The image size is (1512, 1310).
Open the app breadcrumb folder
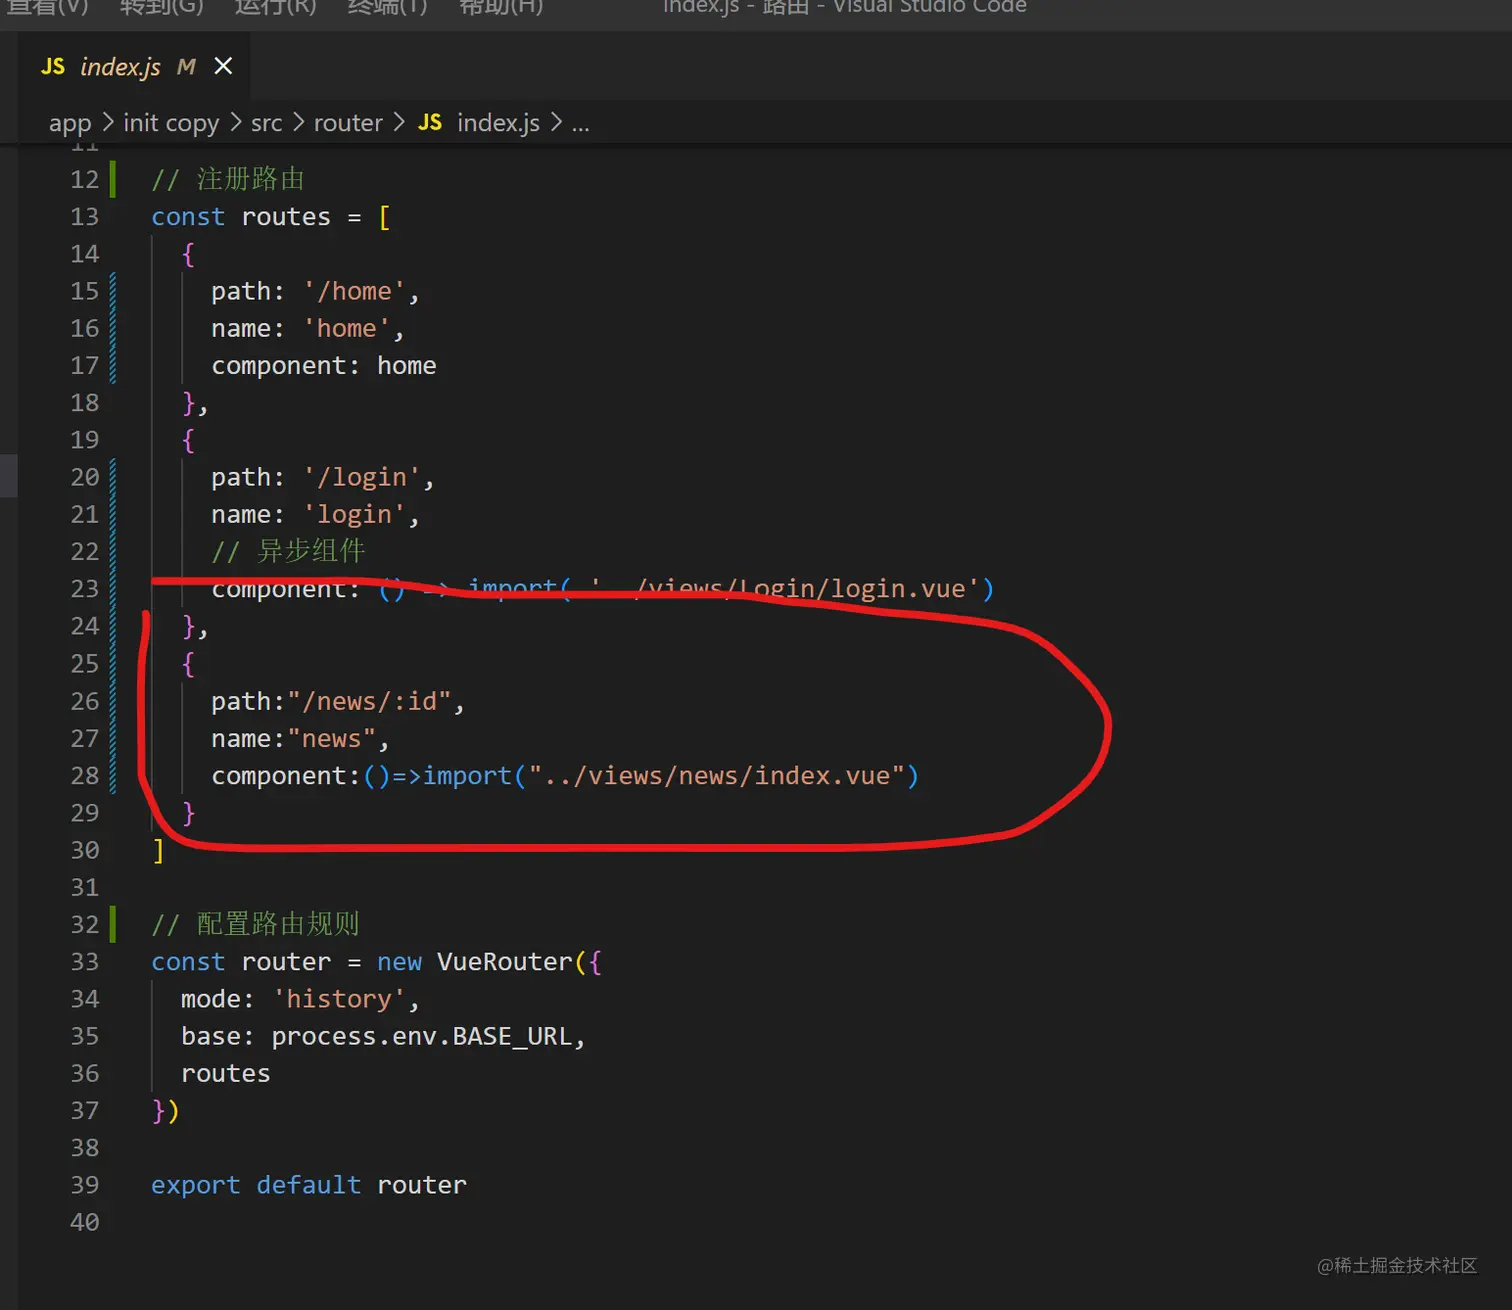[70, 123]
